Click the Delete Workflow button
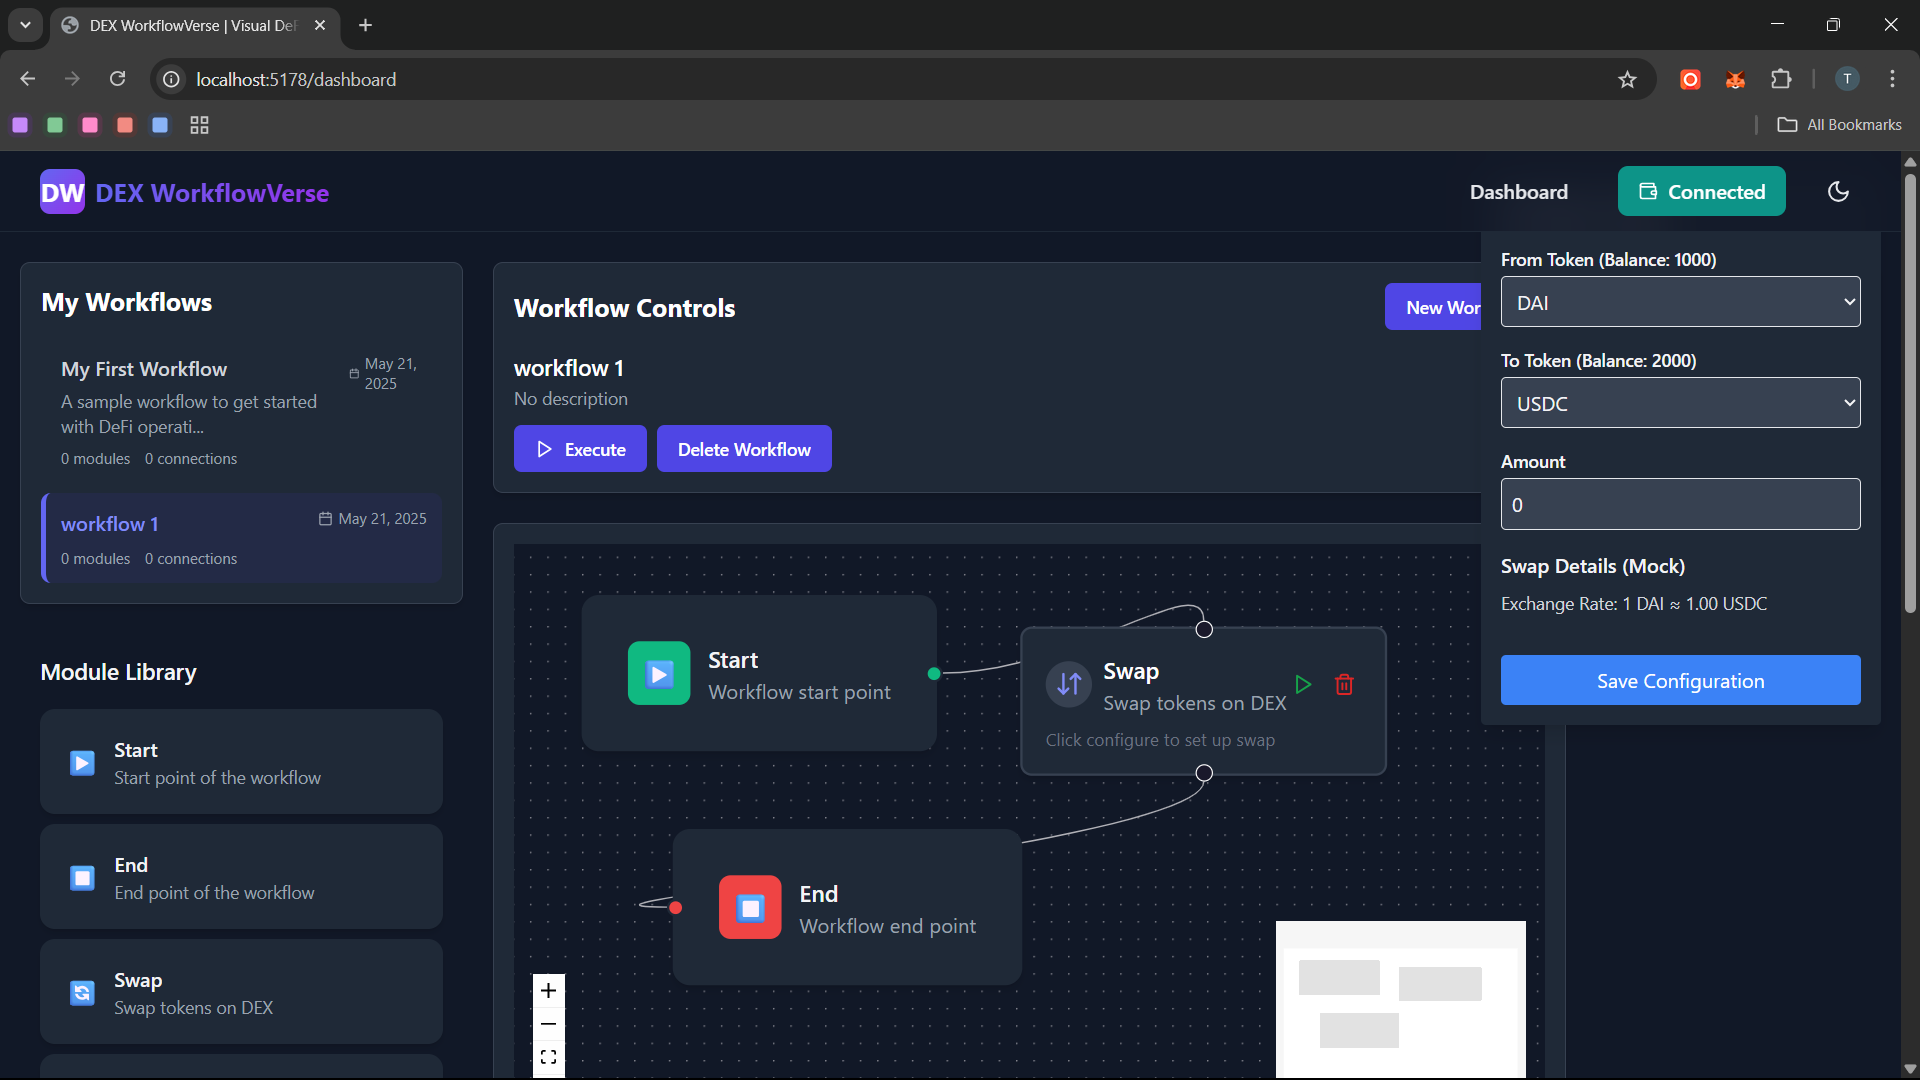1920x1080 pixels. tap(744, 449)
